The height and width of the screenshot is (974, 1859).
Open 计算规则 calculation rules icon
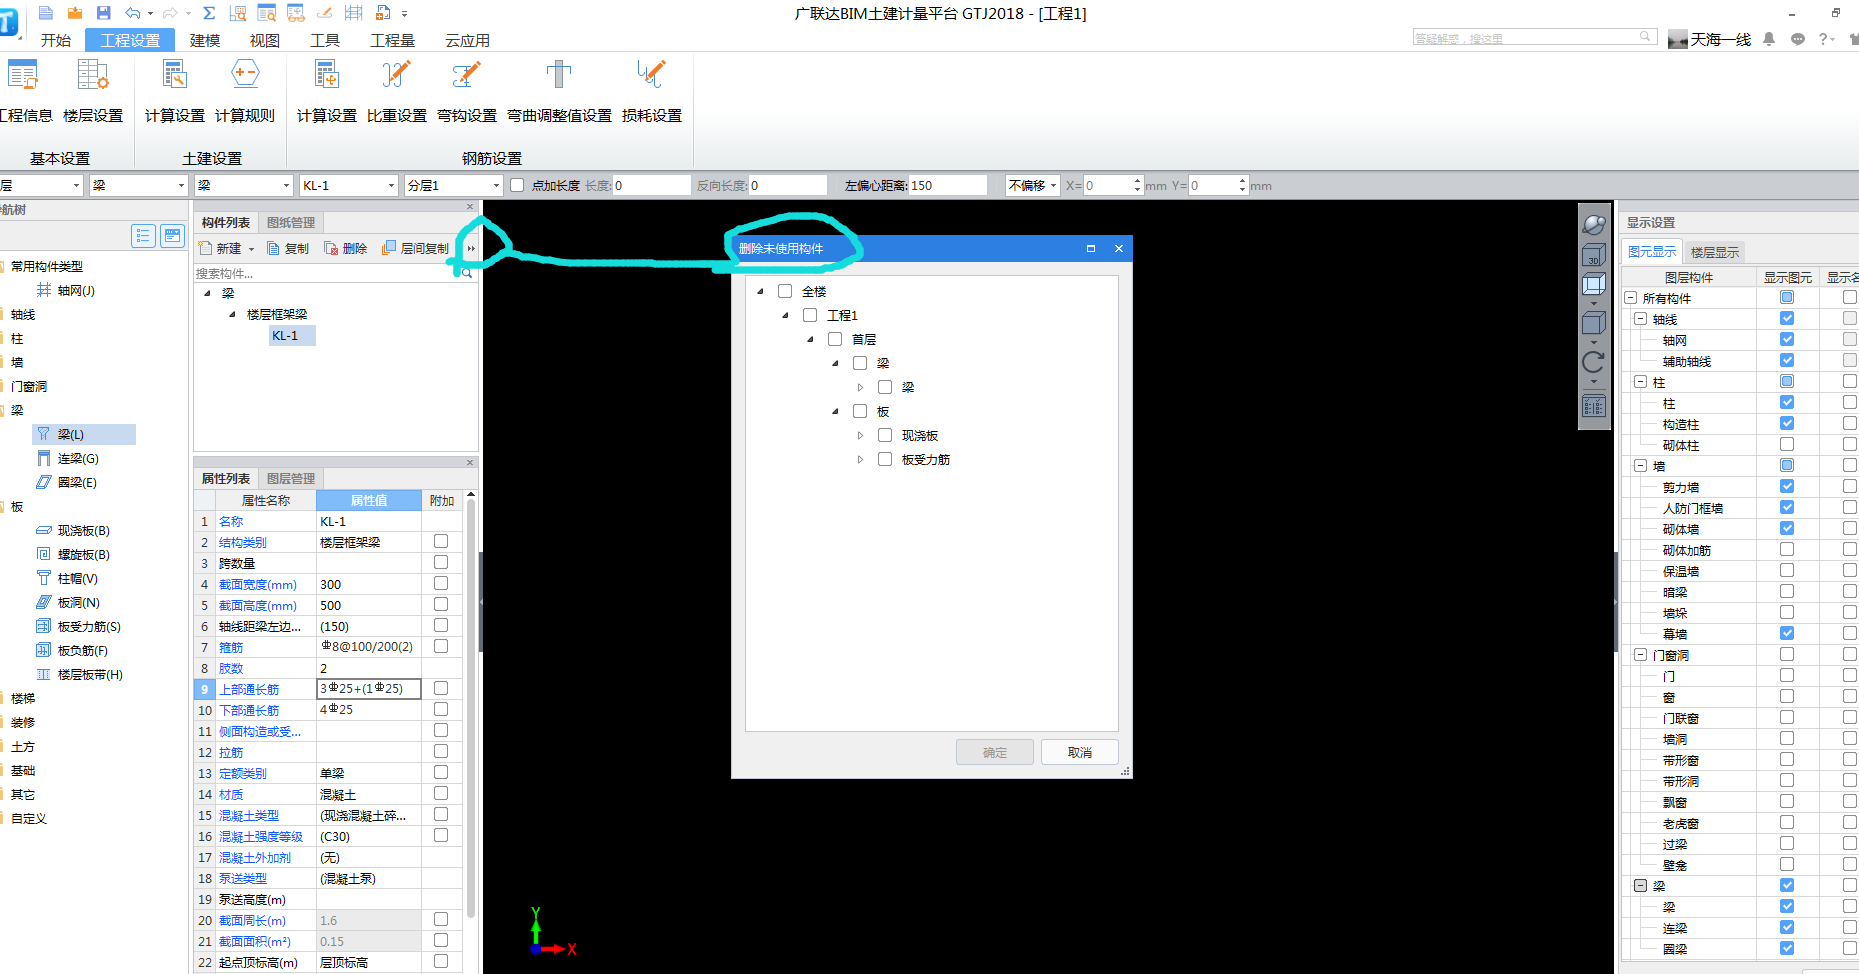tap(245, 75)
